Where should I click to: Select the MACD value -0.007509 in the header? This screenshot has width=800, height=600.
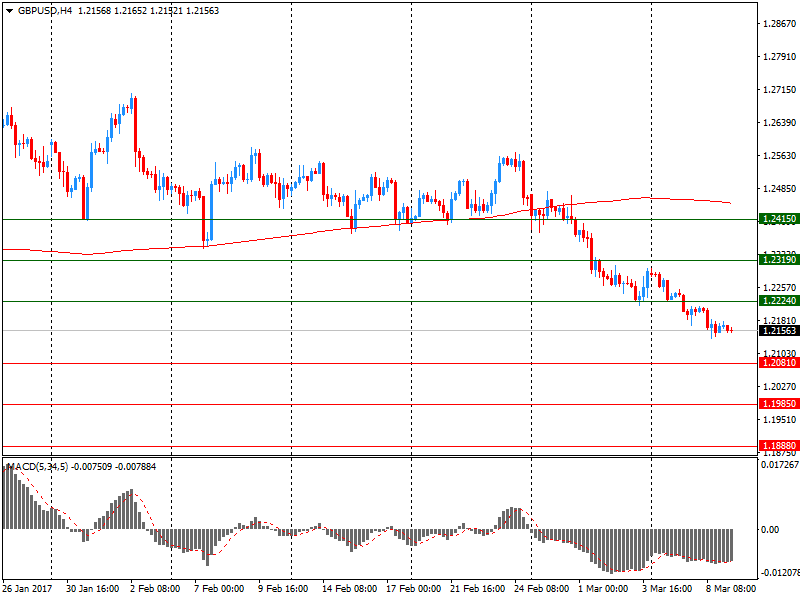tap(91, 466)
